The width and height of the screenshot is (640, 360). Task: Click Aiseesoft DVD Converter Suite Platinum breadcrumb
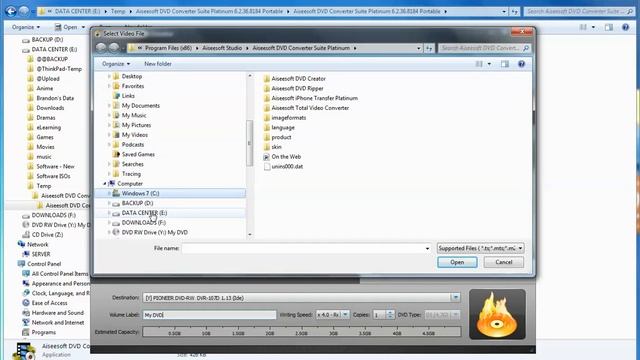click(x=301, y=48)
